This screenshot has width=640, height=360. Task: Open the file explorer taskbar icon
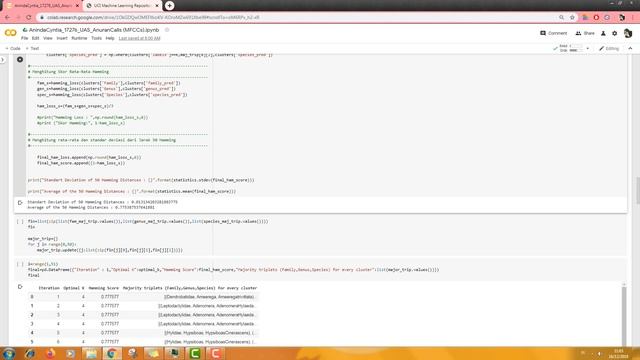(91, 353)
